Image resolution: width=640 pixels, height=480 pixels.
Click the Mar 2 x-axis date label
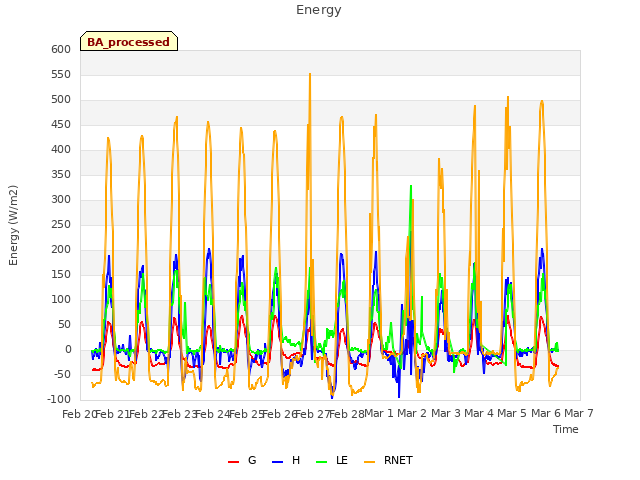pyautogui.click(x=412, y=414)
